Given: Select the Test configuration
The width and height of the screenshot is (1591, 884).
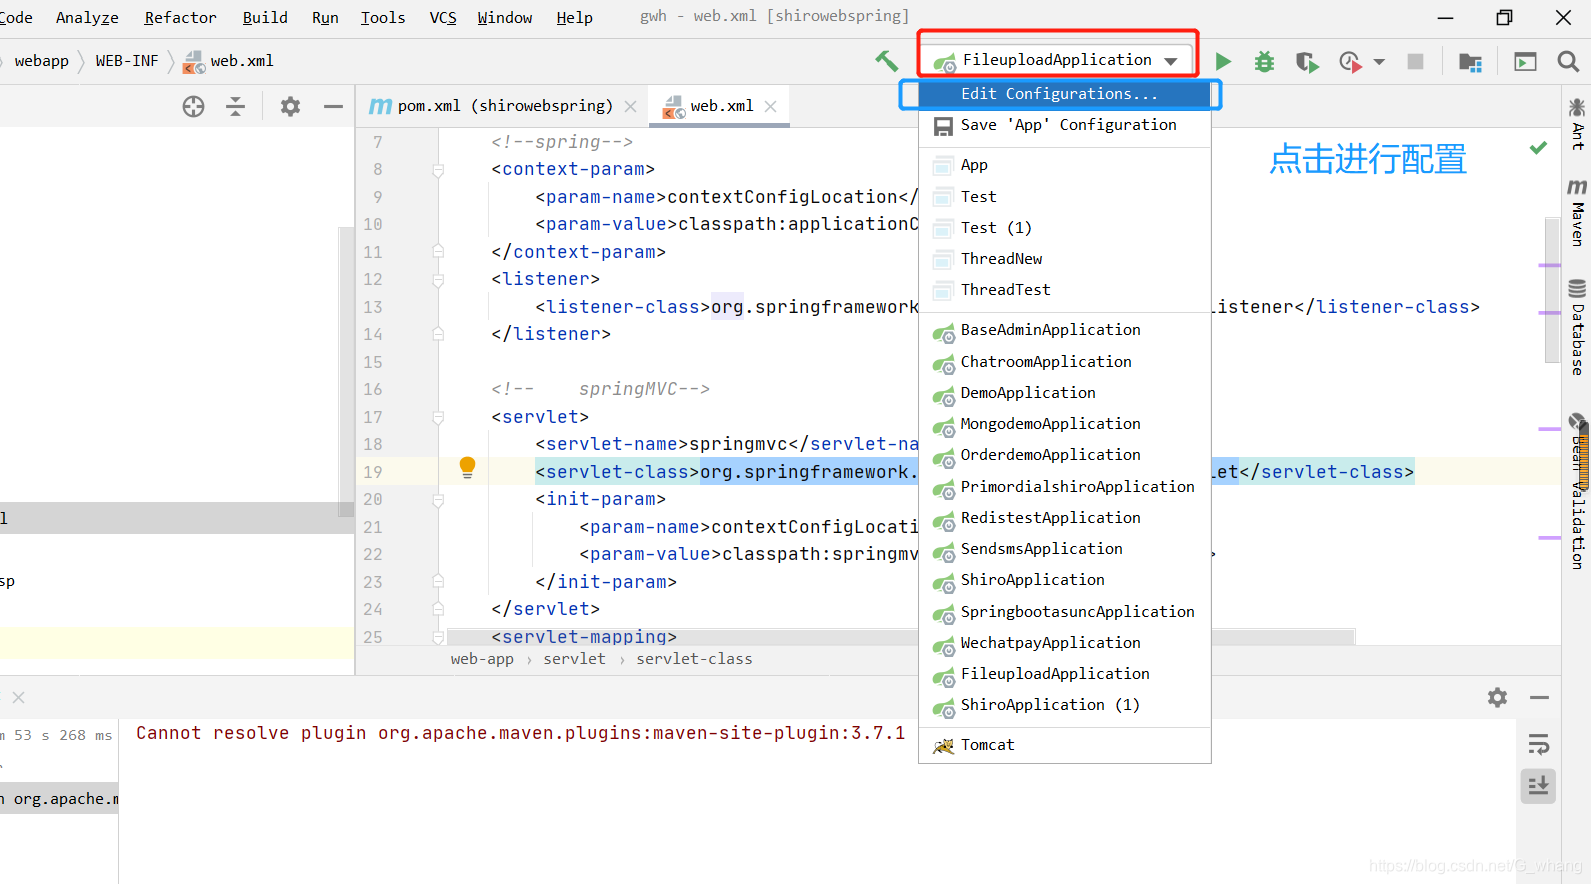Looking at the screenshot, I should click(x=1065, y=197).
